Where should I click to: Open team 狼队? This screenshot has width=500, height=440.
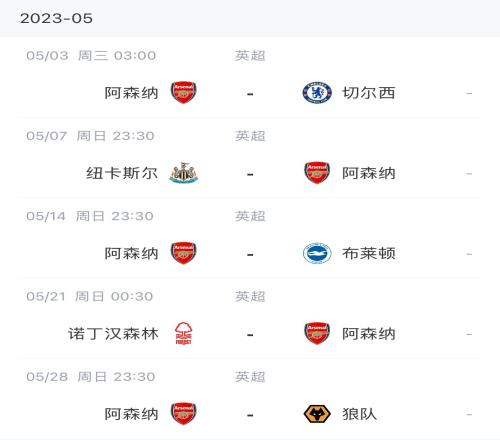[360, 414]
